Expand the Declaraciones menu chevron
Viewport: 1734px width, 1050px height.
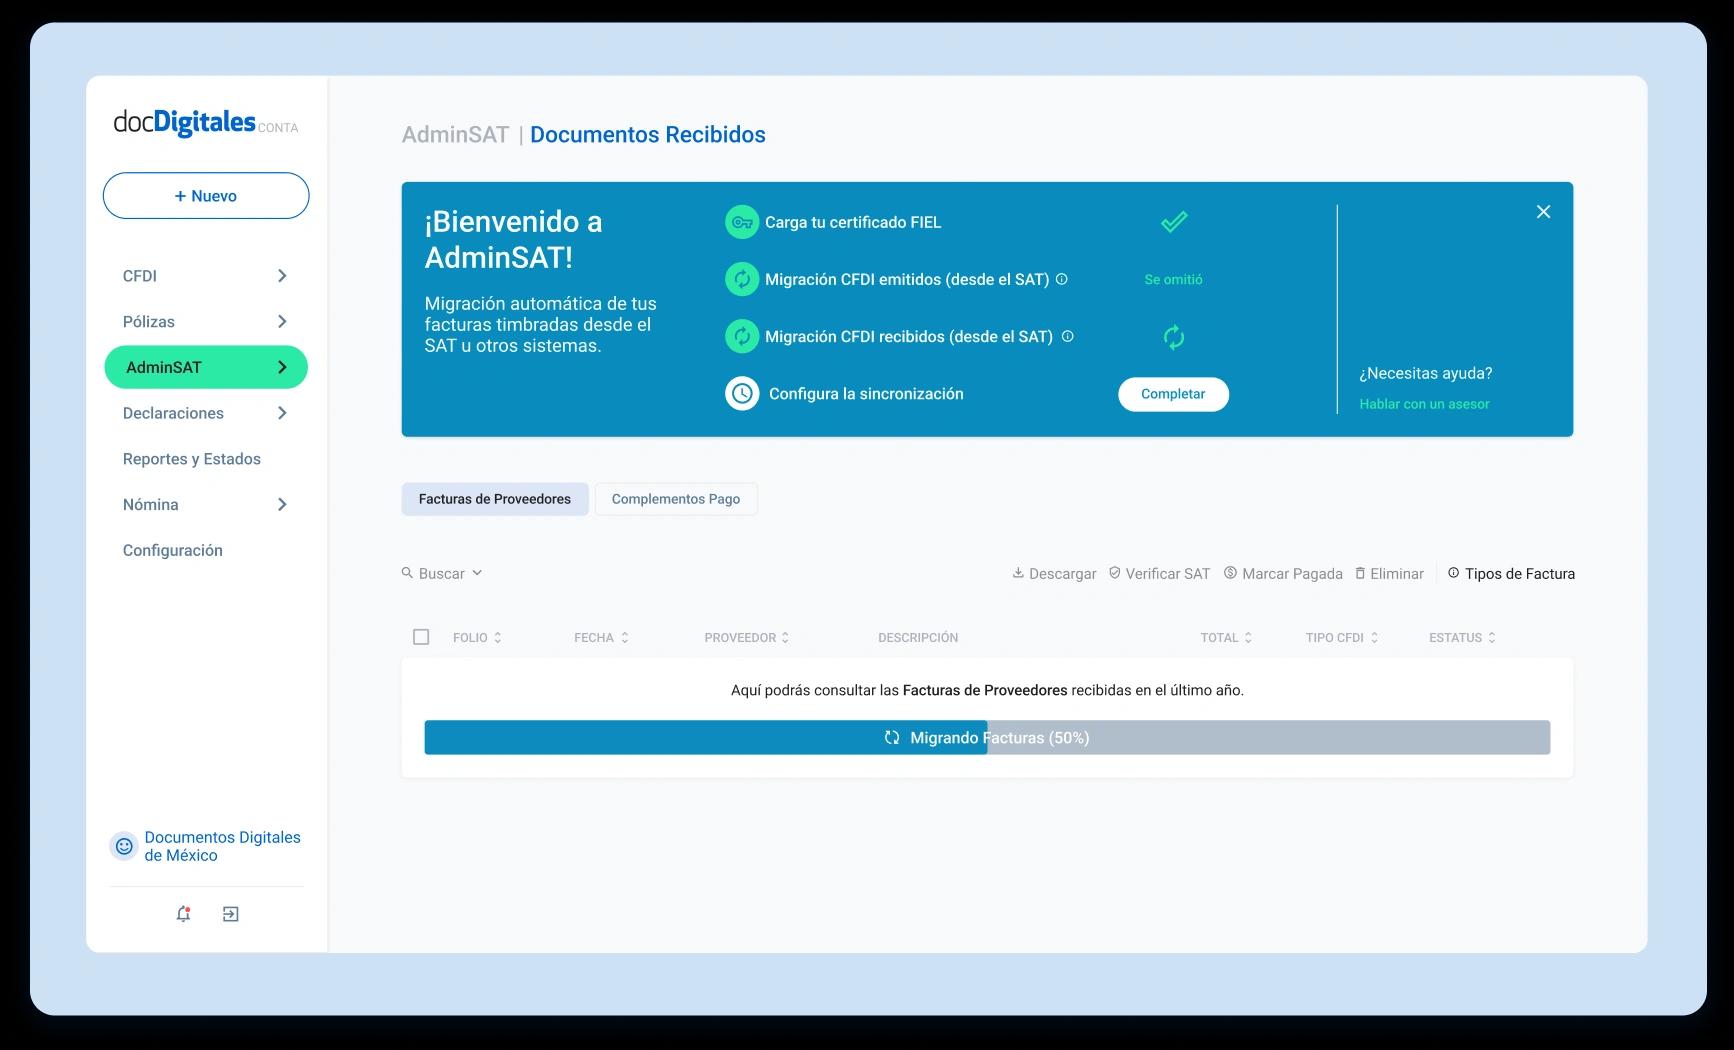282,413
